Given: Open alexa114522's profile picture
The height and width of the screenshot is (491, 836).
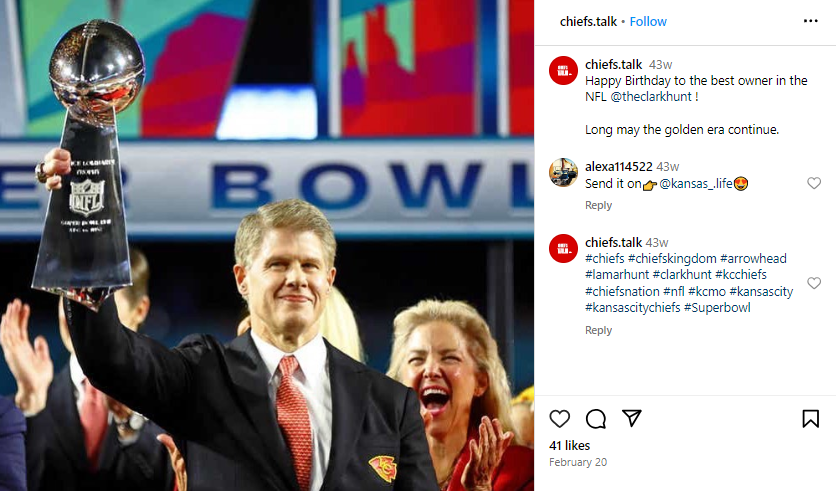Looking at the screenshot, I should [563, 172].
